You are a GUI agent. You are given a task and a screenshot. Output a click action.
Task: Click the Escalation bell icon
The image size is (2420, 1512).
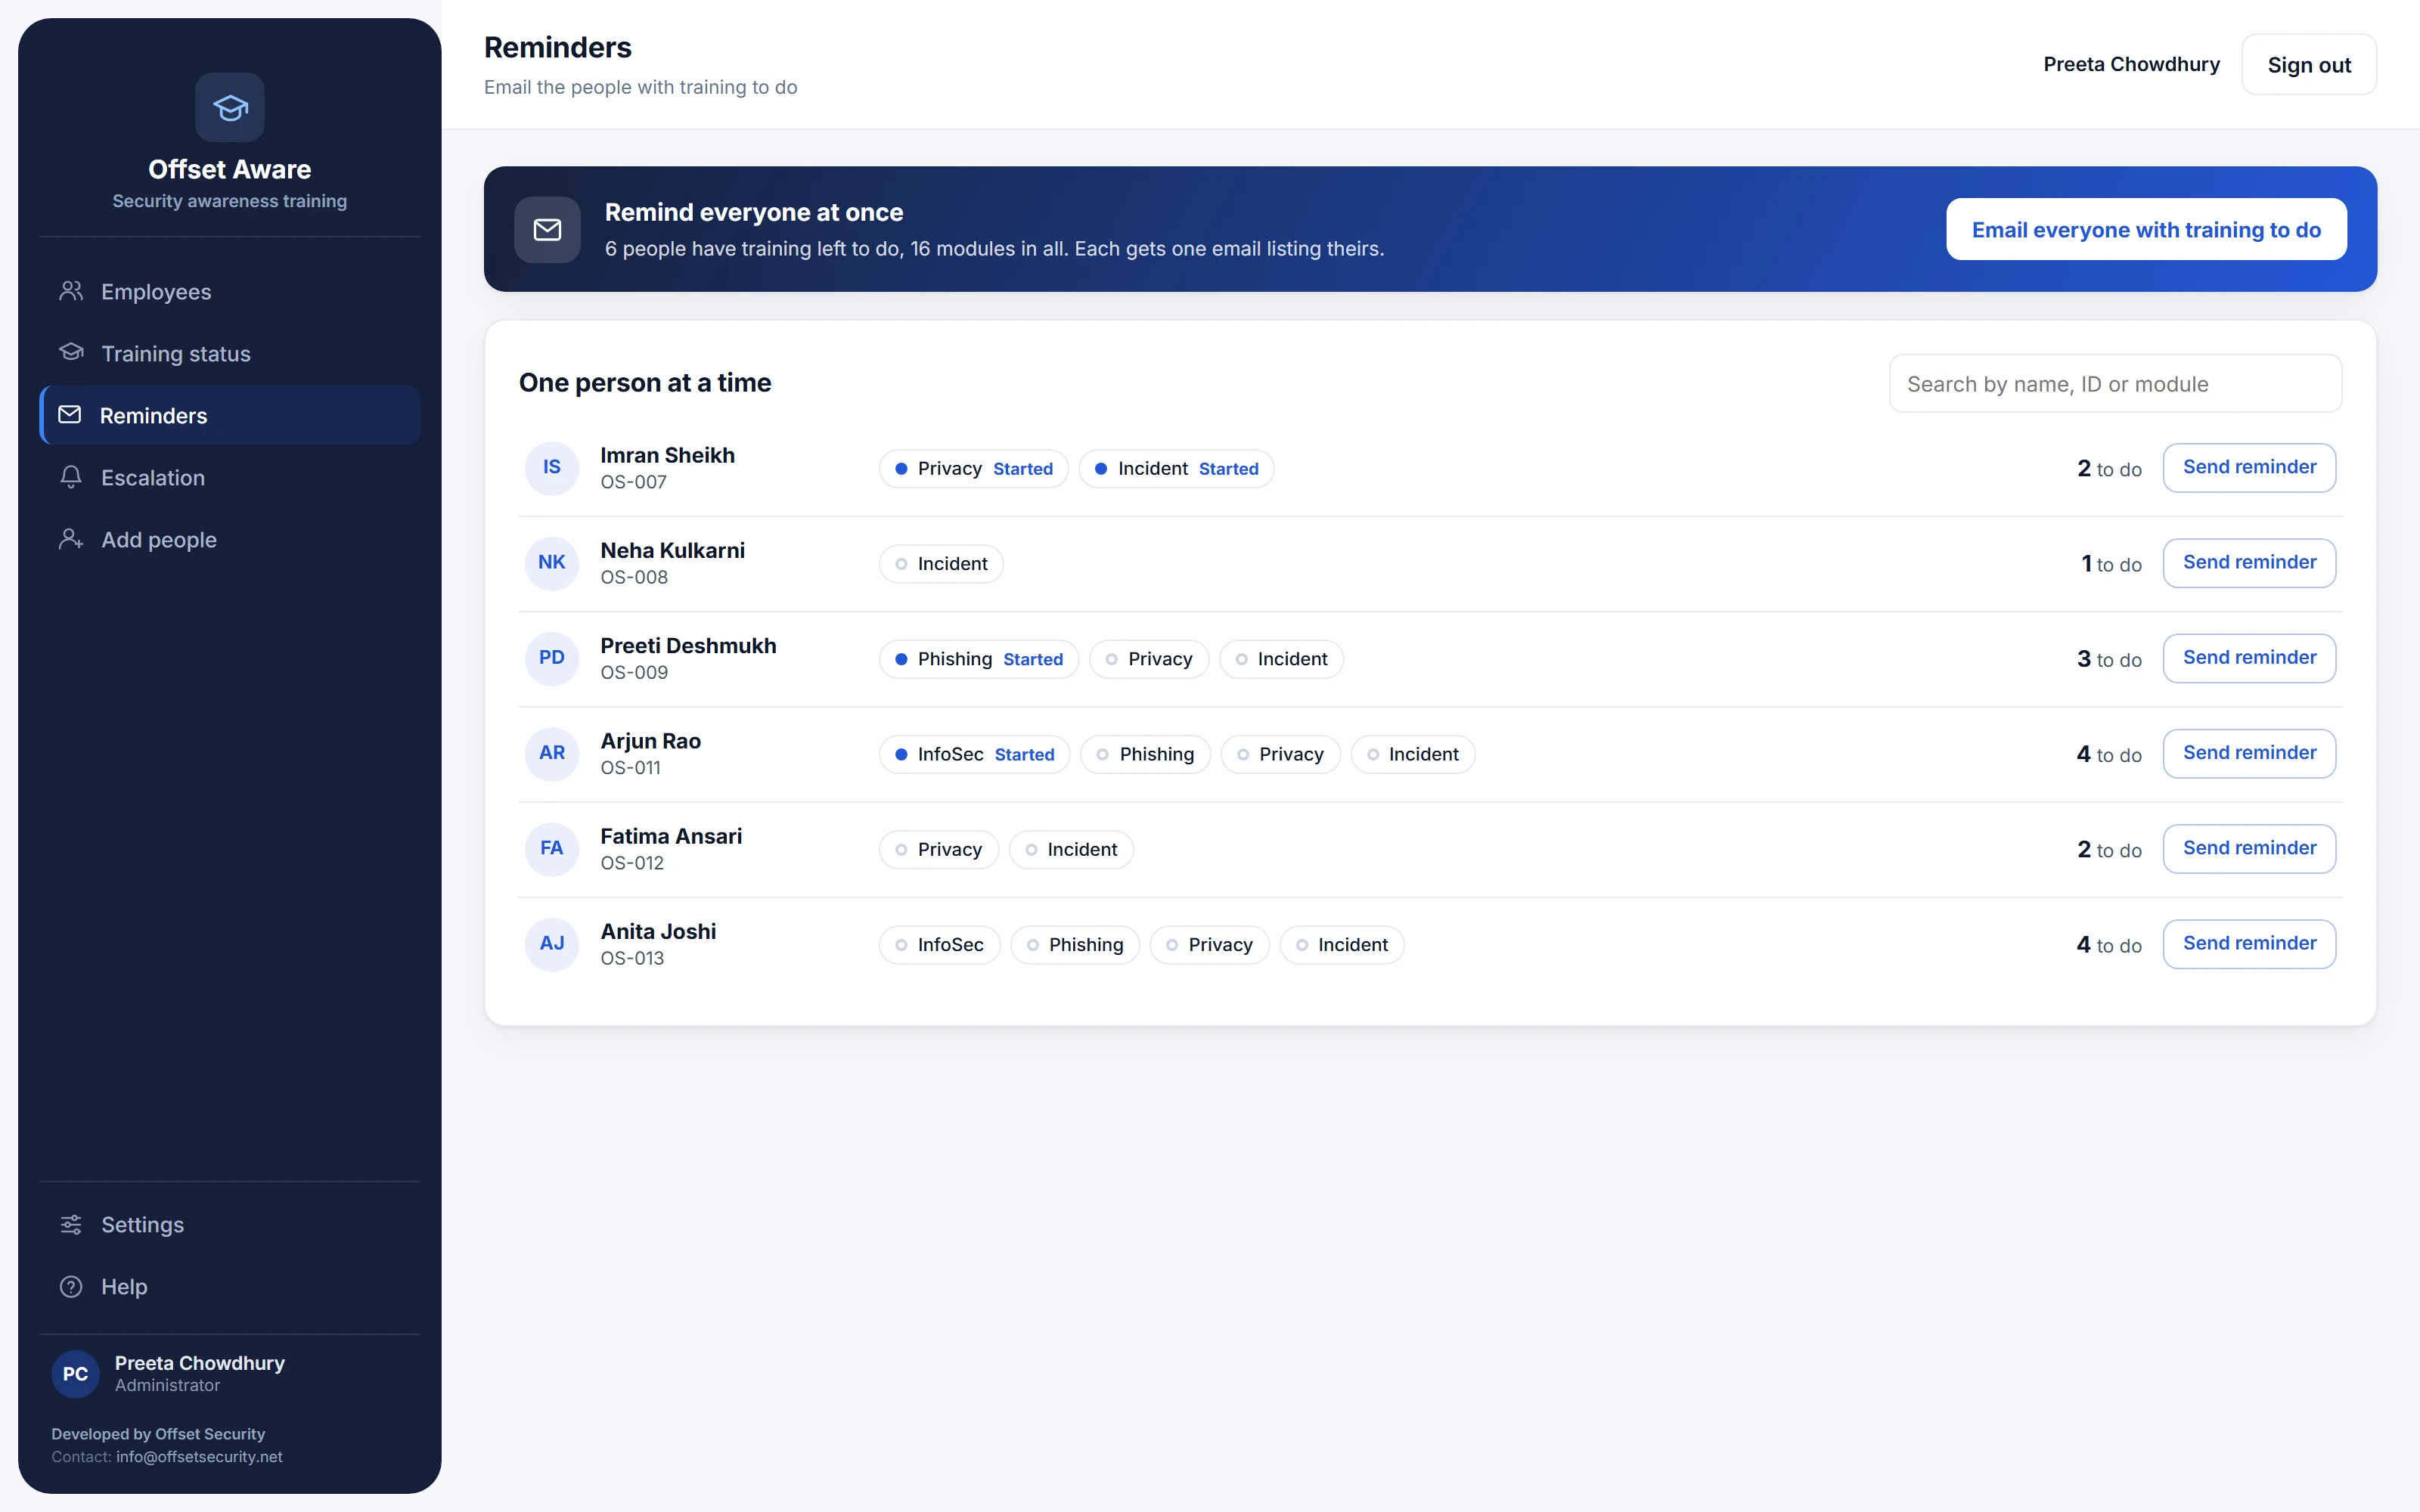pyautogui.click(x=71, y=477)
